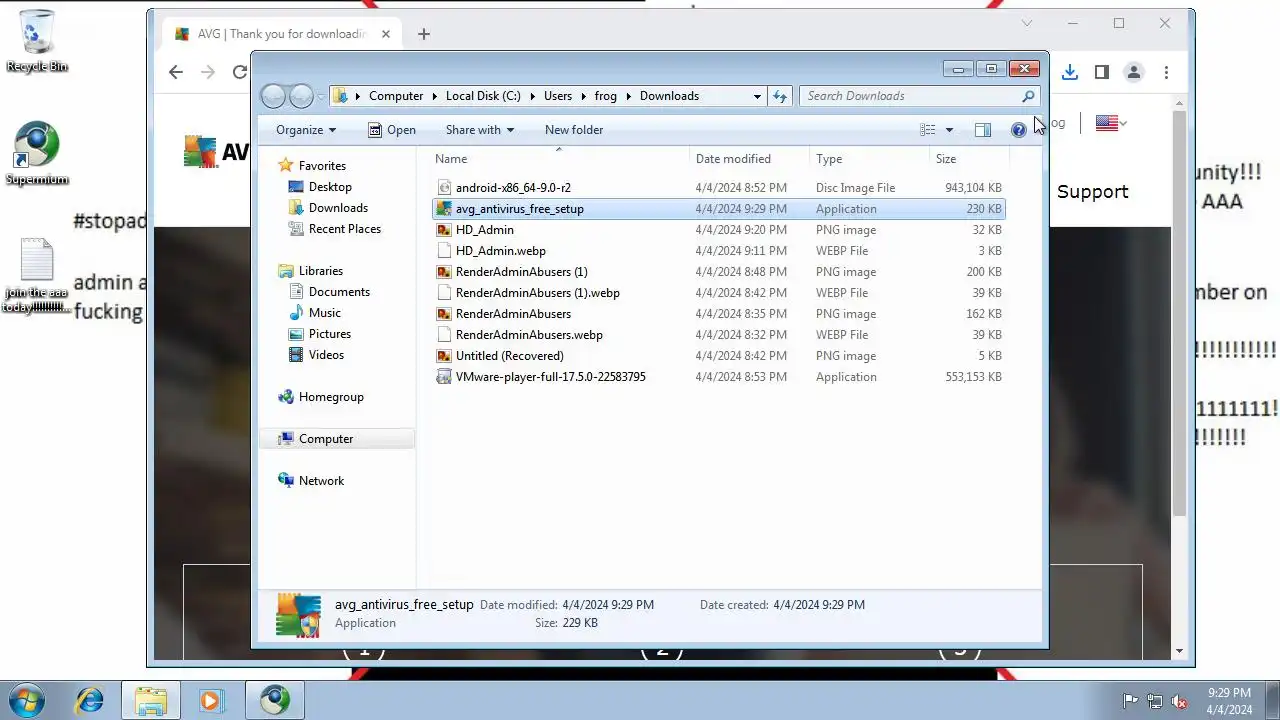Click the search magnifier icon in Explorer

1027,96
